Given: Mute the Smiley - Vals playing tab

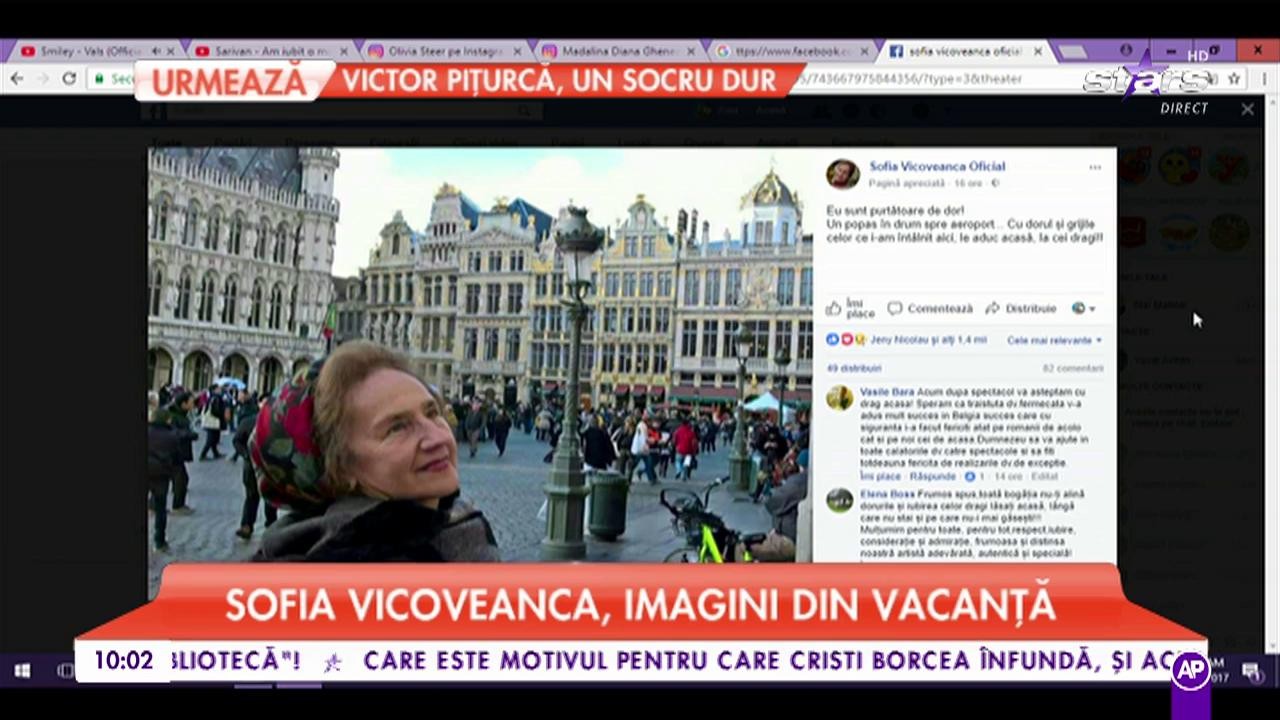Looking at the screenshot, I should point(157,49).
